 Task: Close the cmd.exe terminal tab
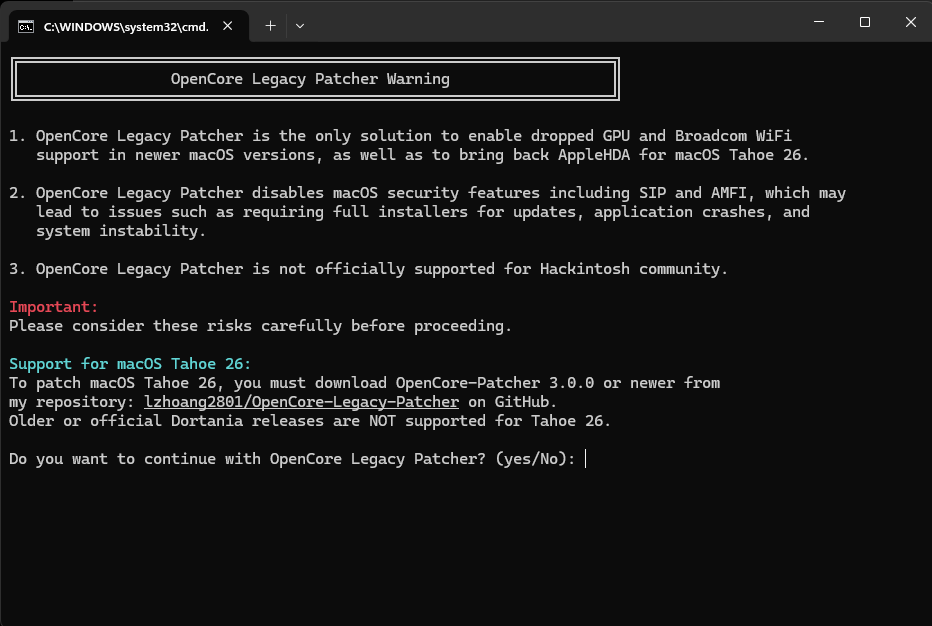click(x=231, y=27)
